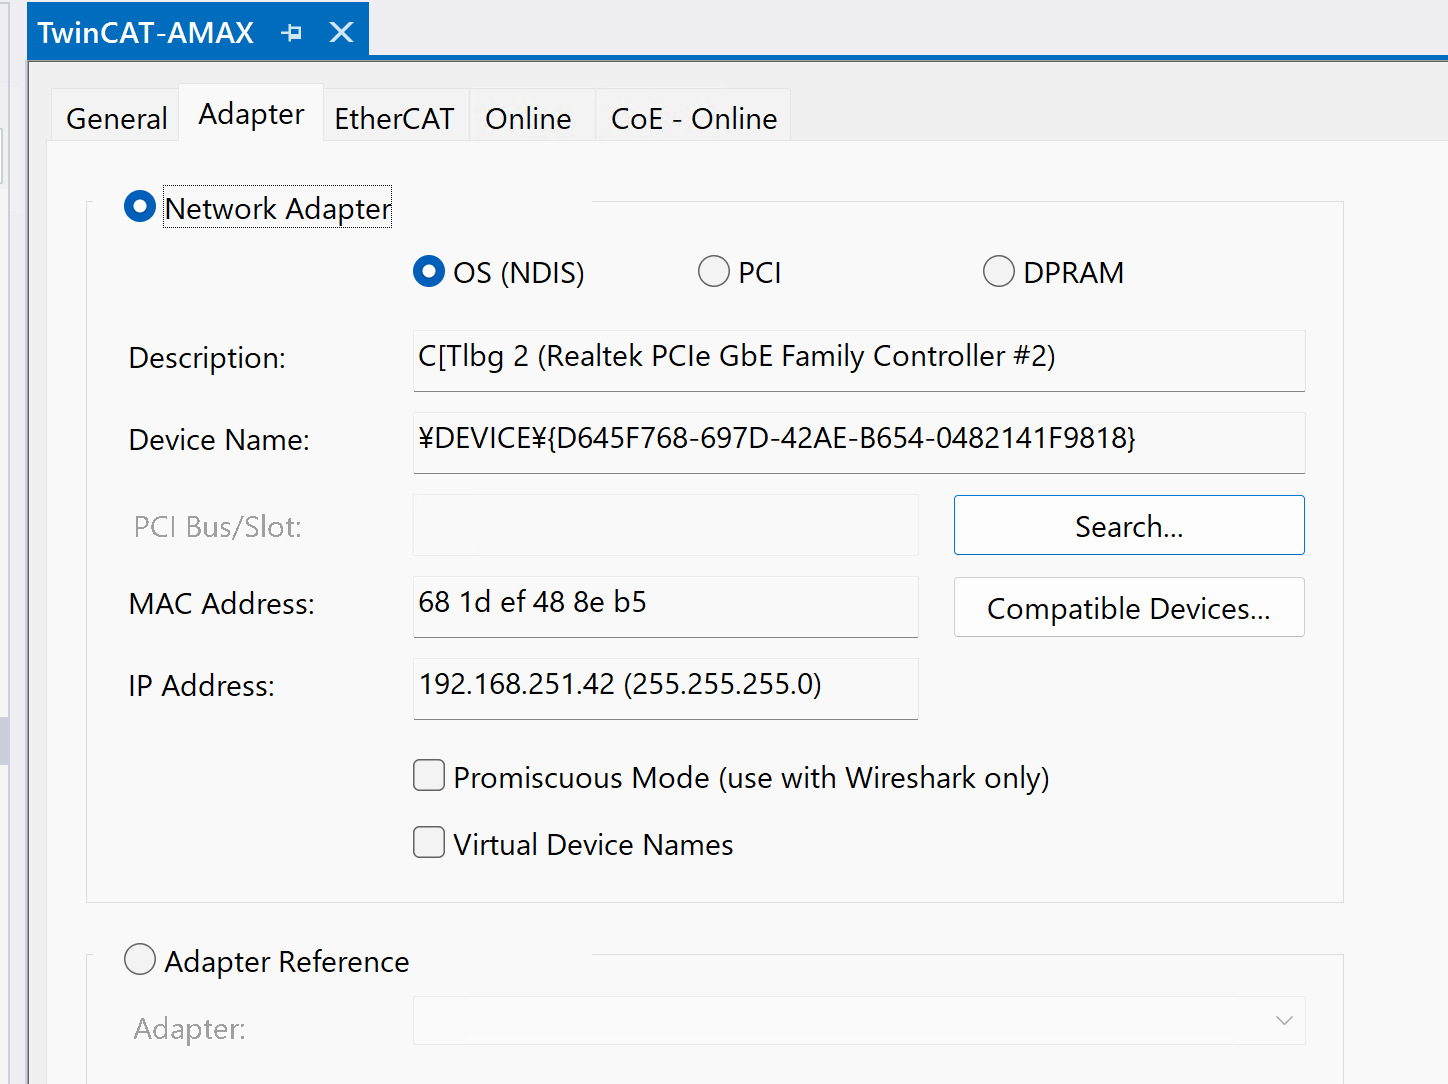
Task: Select the CoE - Online tab
Action: pos(693,118)
